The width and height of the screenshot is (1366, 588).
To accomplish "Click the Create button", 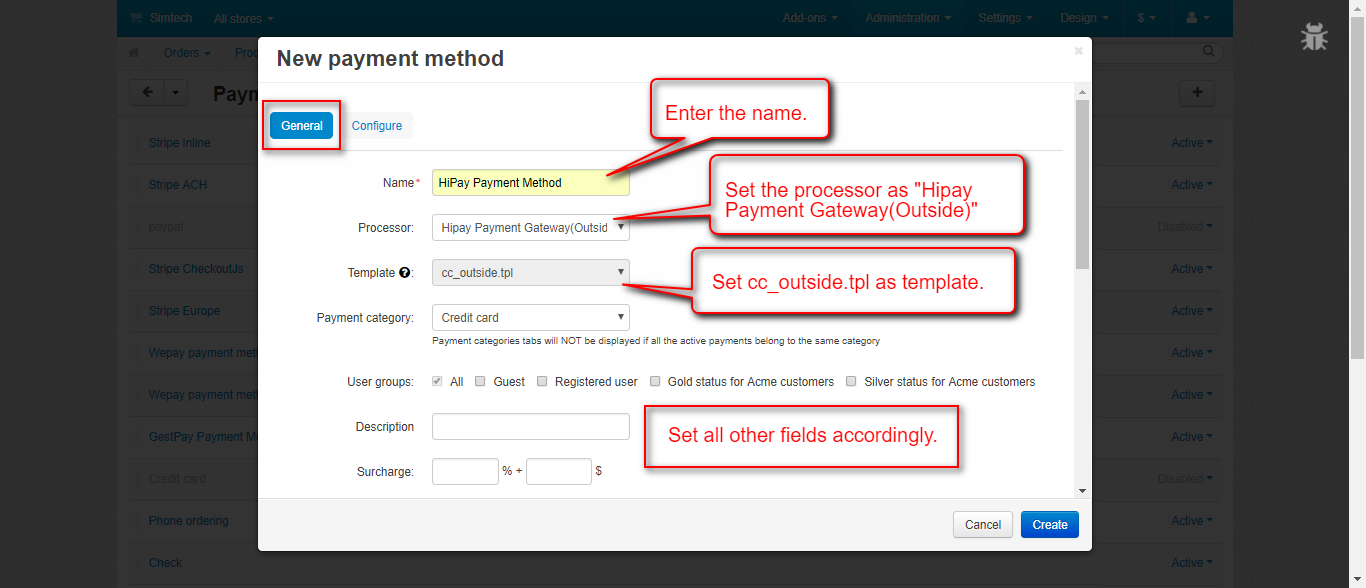I will click(1049, 525).
